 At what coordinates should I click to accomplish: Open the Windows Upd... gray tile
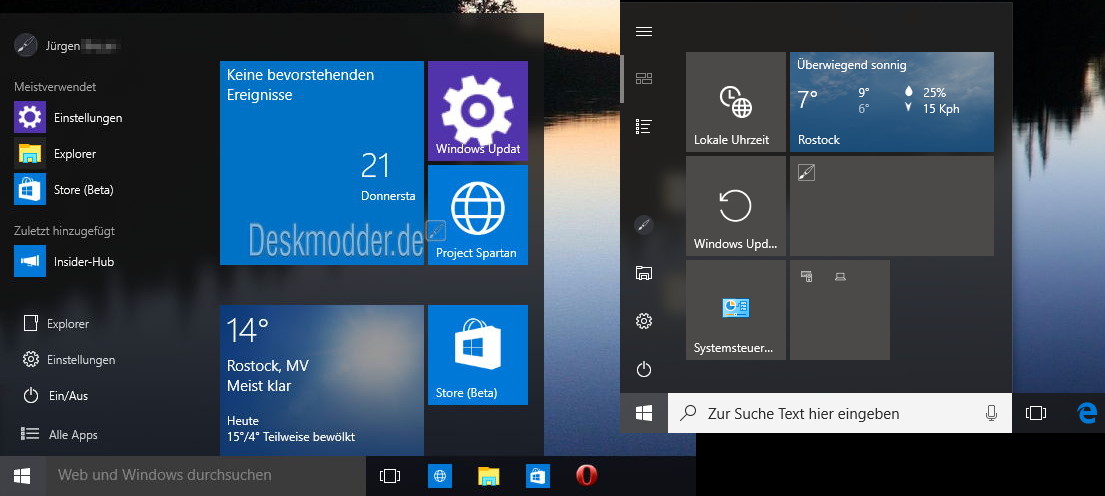click(736, 206)
